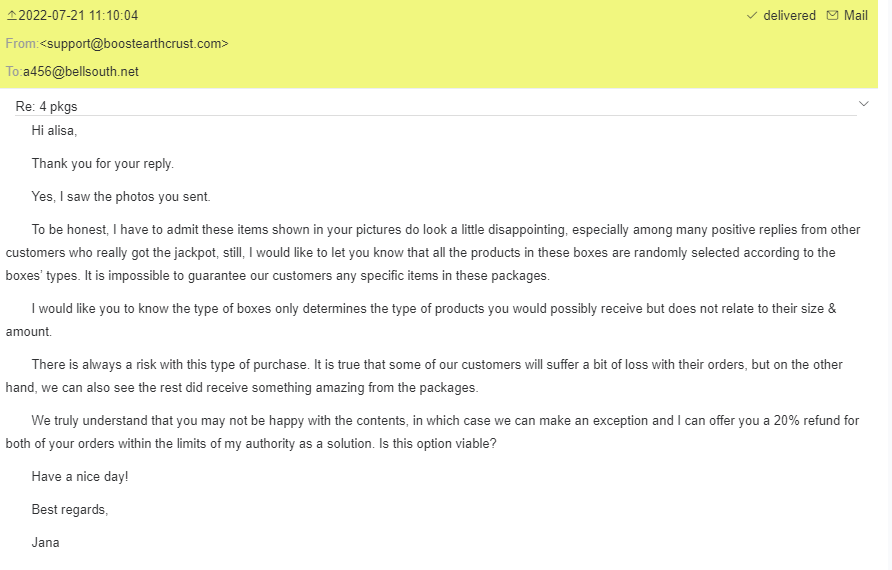Click the "Thank you for your reply." line
Viewport: 892px width, 570px height.
[102, 164]
